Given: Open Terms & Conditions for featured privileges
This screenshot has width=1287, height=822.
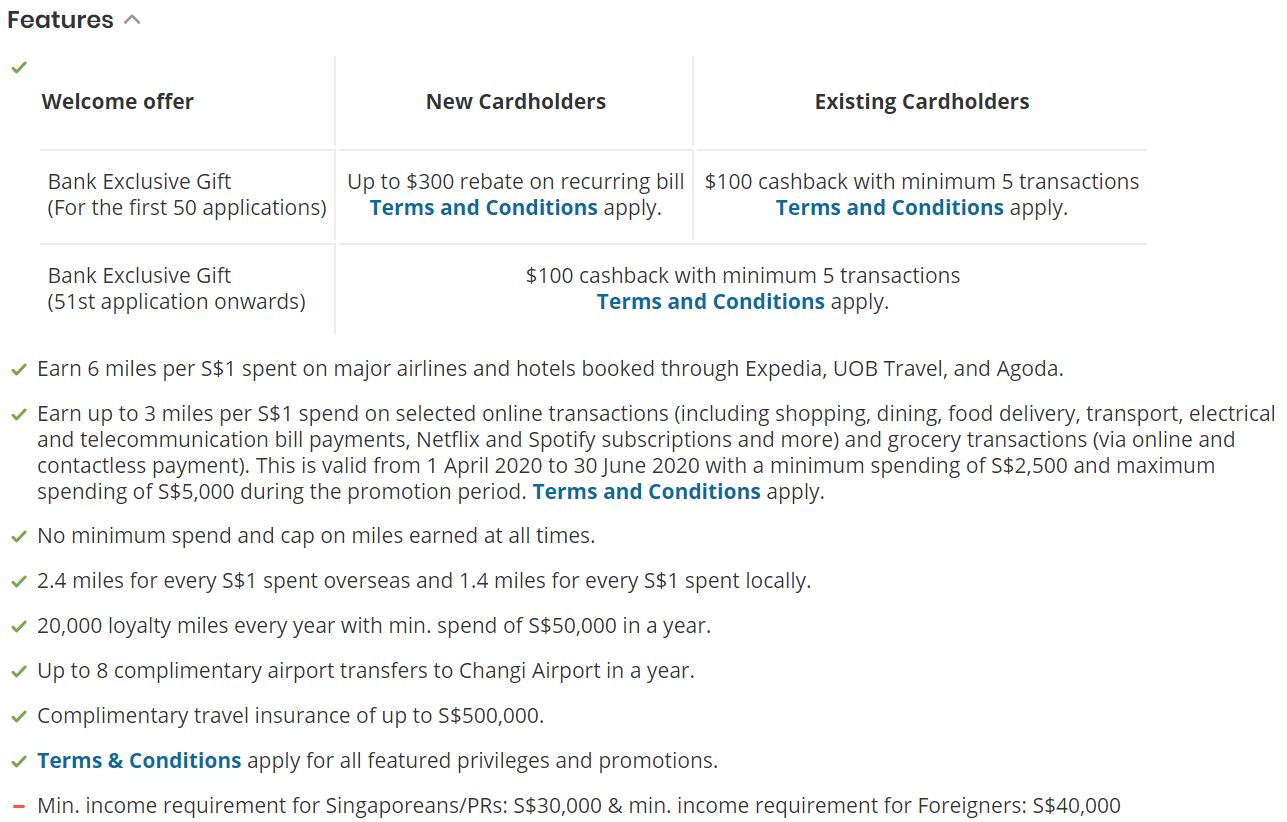Looking at the screenshot, I should pyautogui.click(x=139, y=761).
